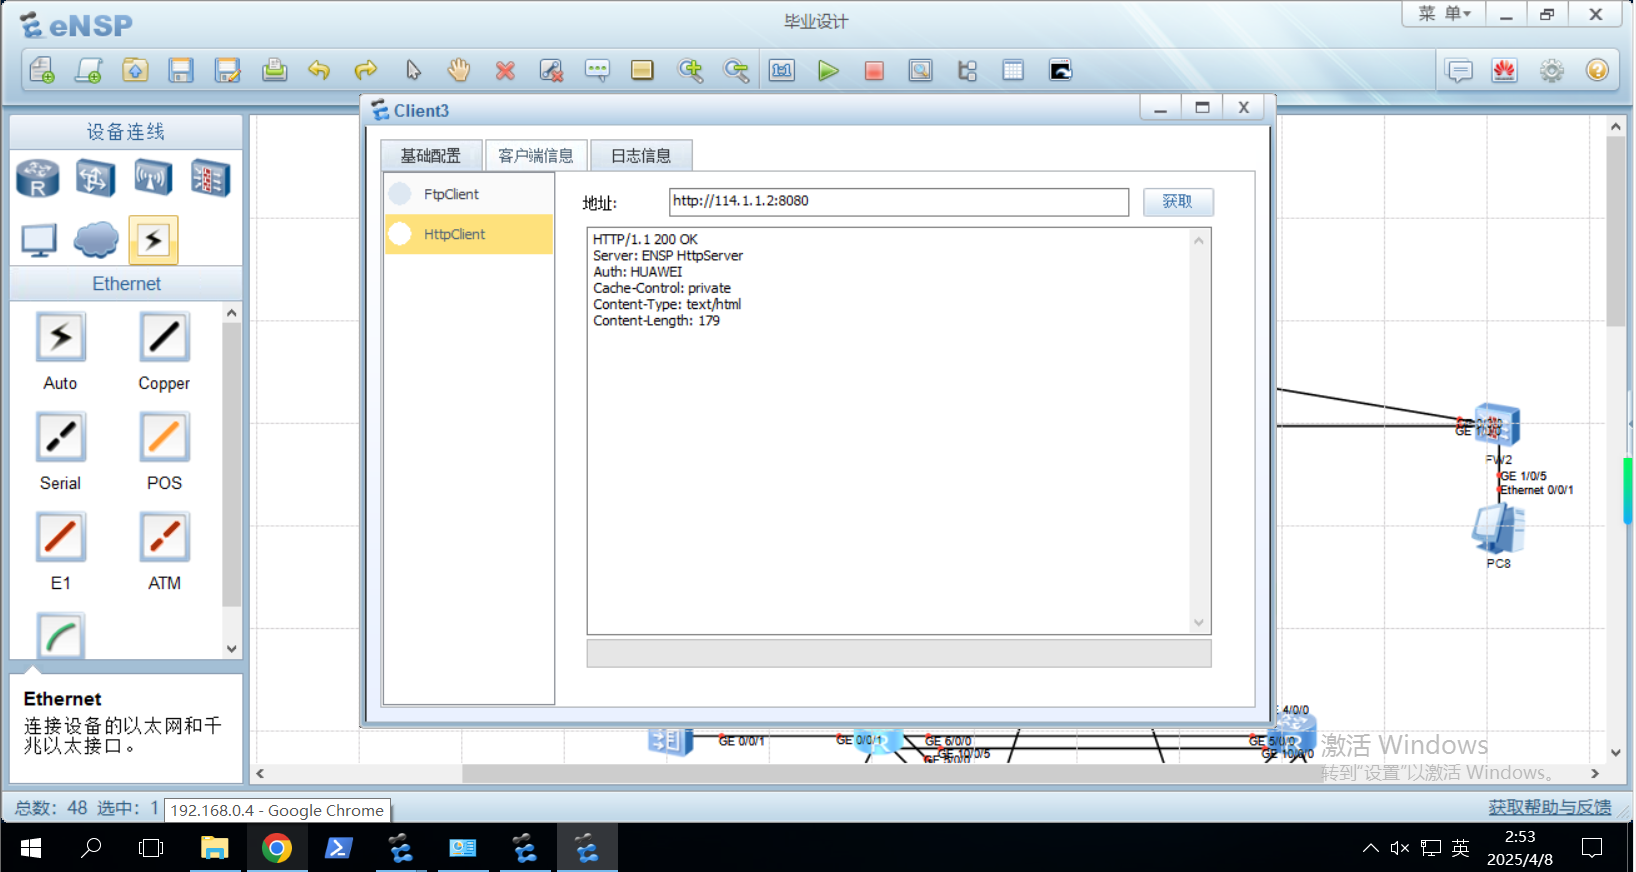Click the open topology file icon
1636x872 pixels.
click(135, 70)
